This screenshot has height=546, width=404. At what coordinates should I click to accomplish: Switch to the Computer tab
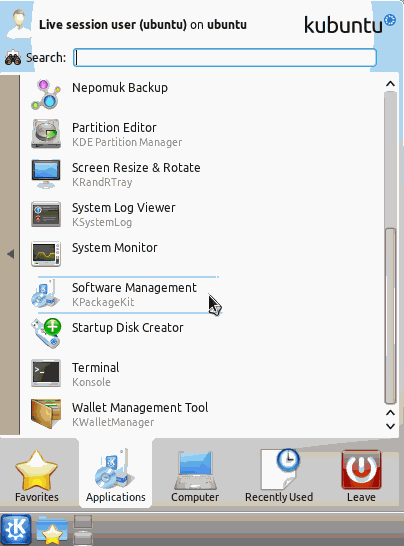pyautogui.click(x=195, y=476)
